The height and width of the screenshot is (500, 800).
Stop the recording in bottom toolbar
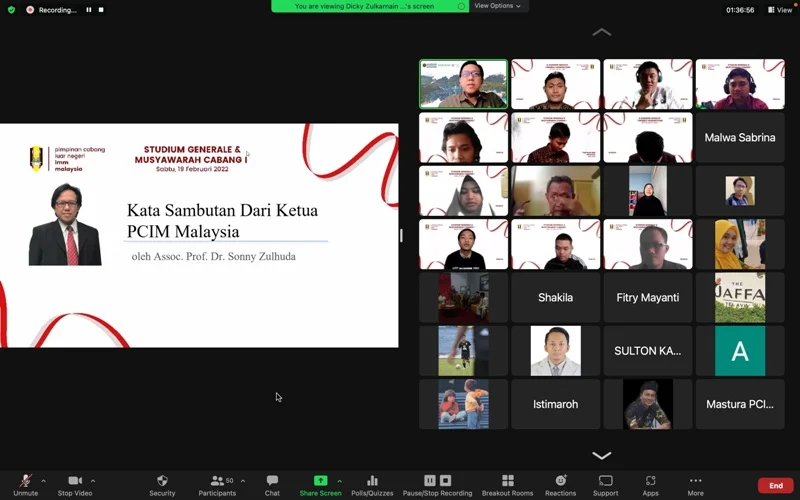point(445,480)
